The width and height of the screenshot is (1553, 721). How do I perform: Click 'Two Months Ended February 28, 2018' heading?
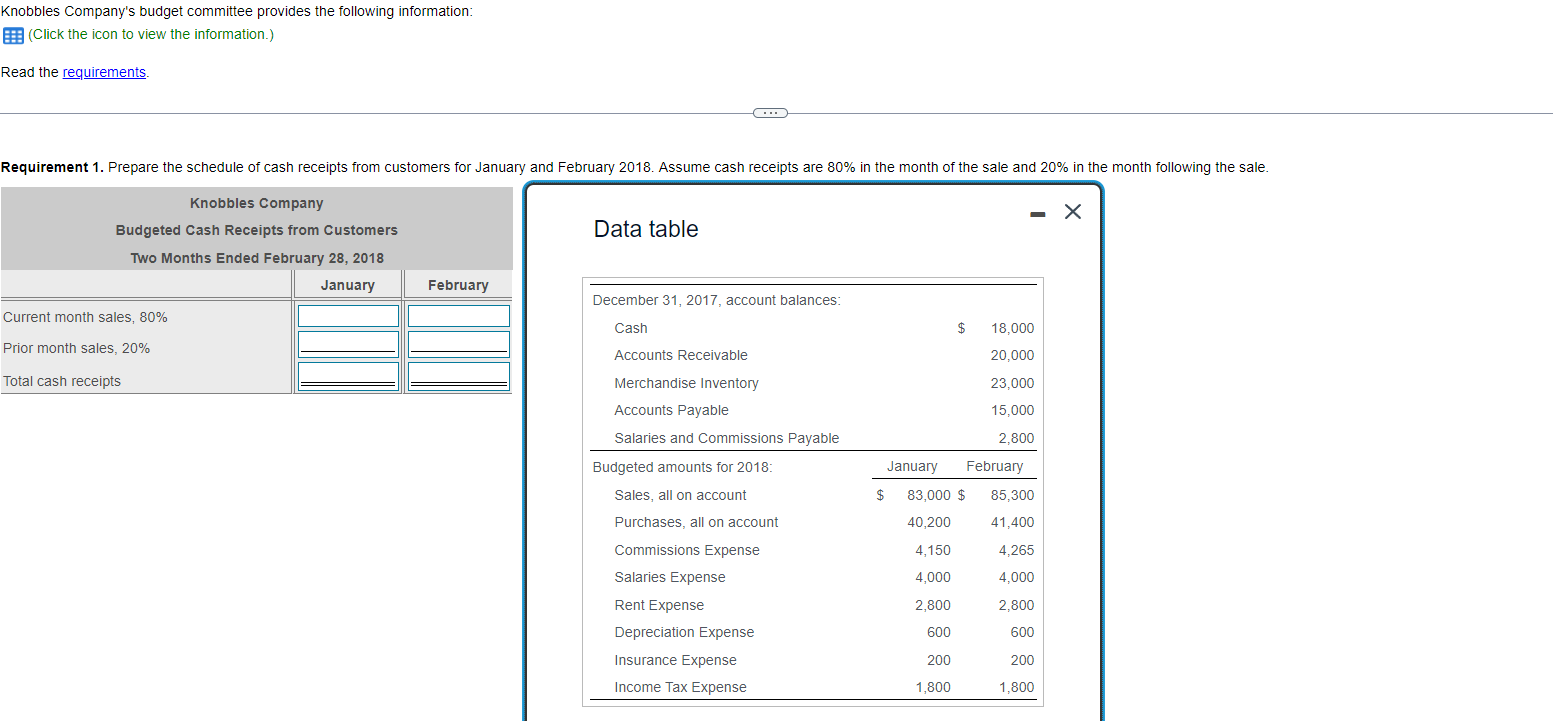pyautogui.click(x=257, y=258)
